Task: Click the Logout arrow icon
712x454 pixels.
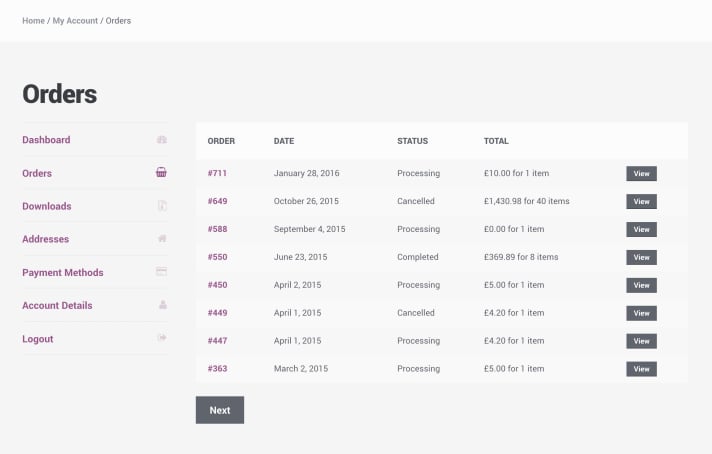Action: 162,338
